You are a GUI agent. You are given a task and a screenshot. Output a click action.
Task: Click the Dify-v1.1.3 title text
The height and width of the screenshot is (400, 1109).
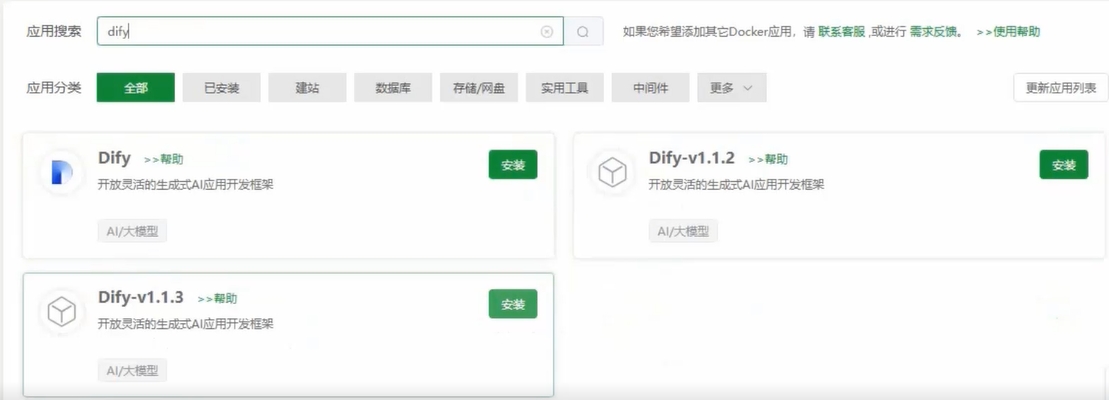(141, 298)
